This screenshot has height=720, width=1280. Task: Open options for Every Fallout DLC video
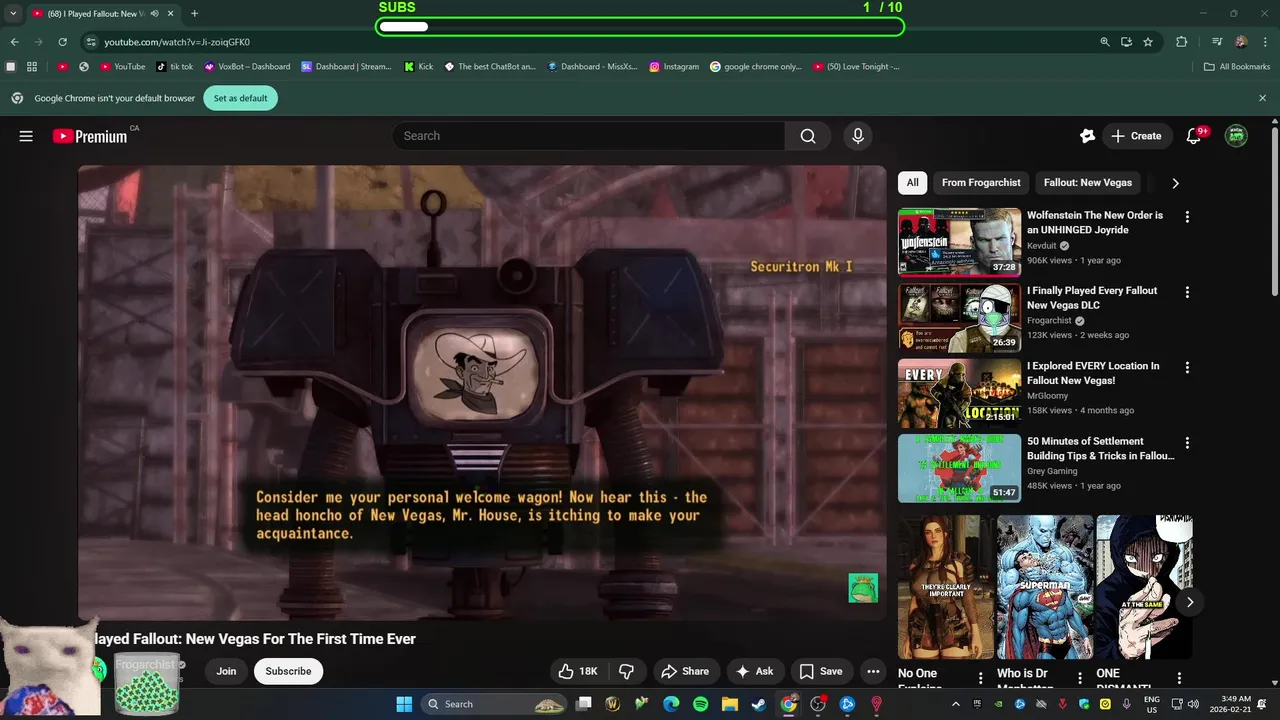pyautogui.click(x=1187, y=292)
